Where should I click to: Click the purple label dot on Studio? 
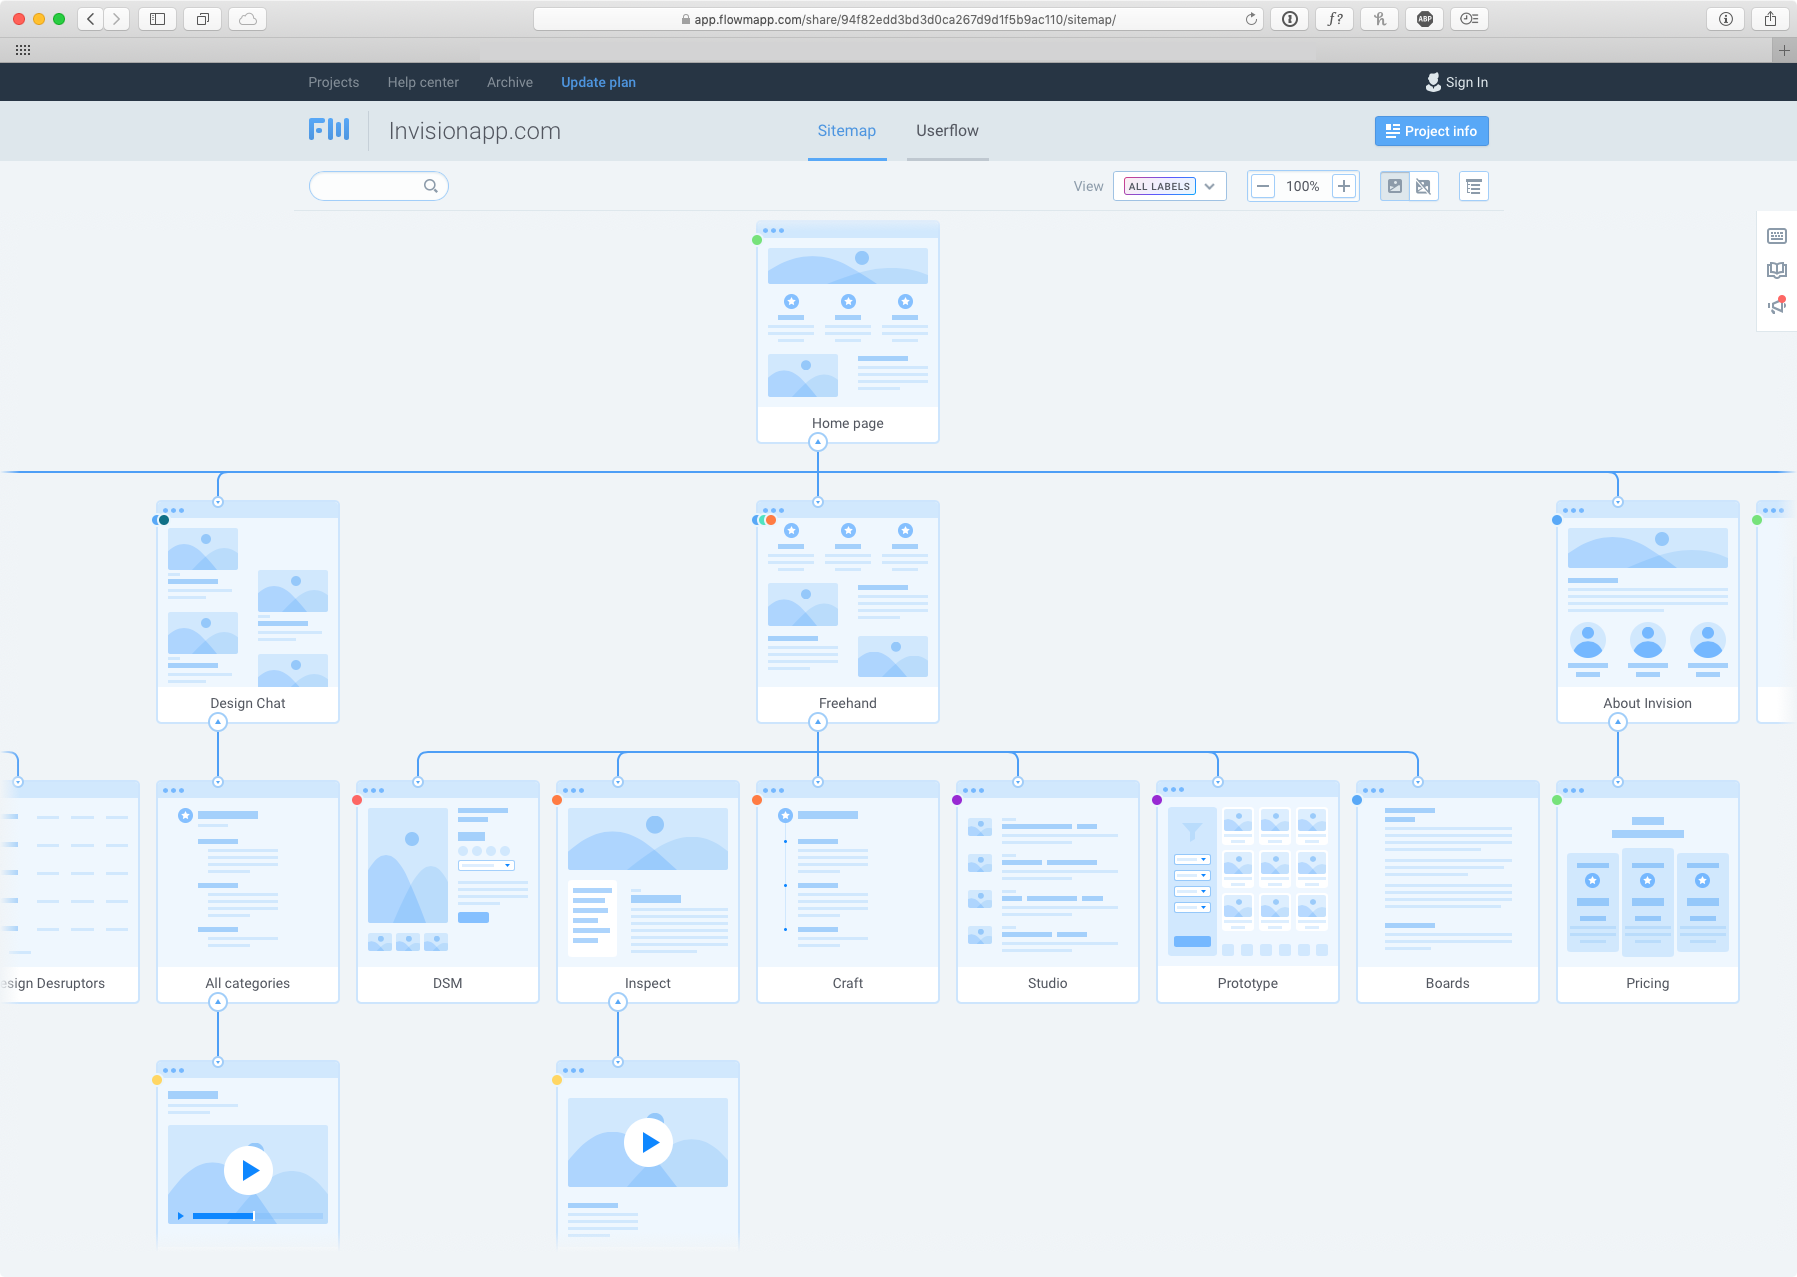(x=957, y=800)
